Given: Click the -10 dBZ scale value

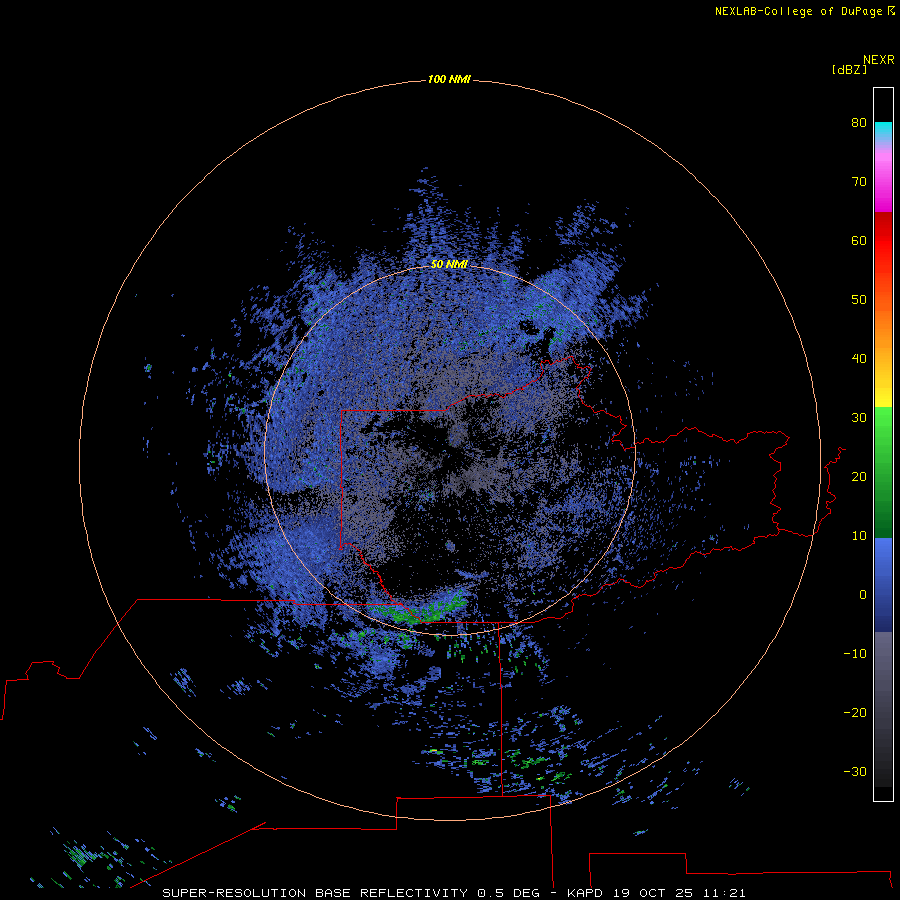Looking at the screenshot, I should click(855, 654).
